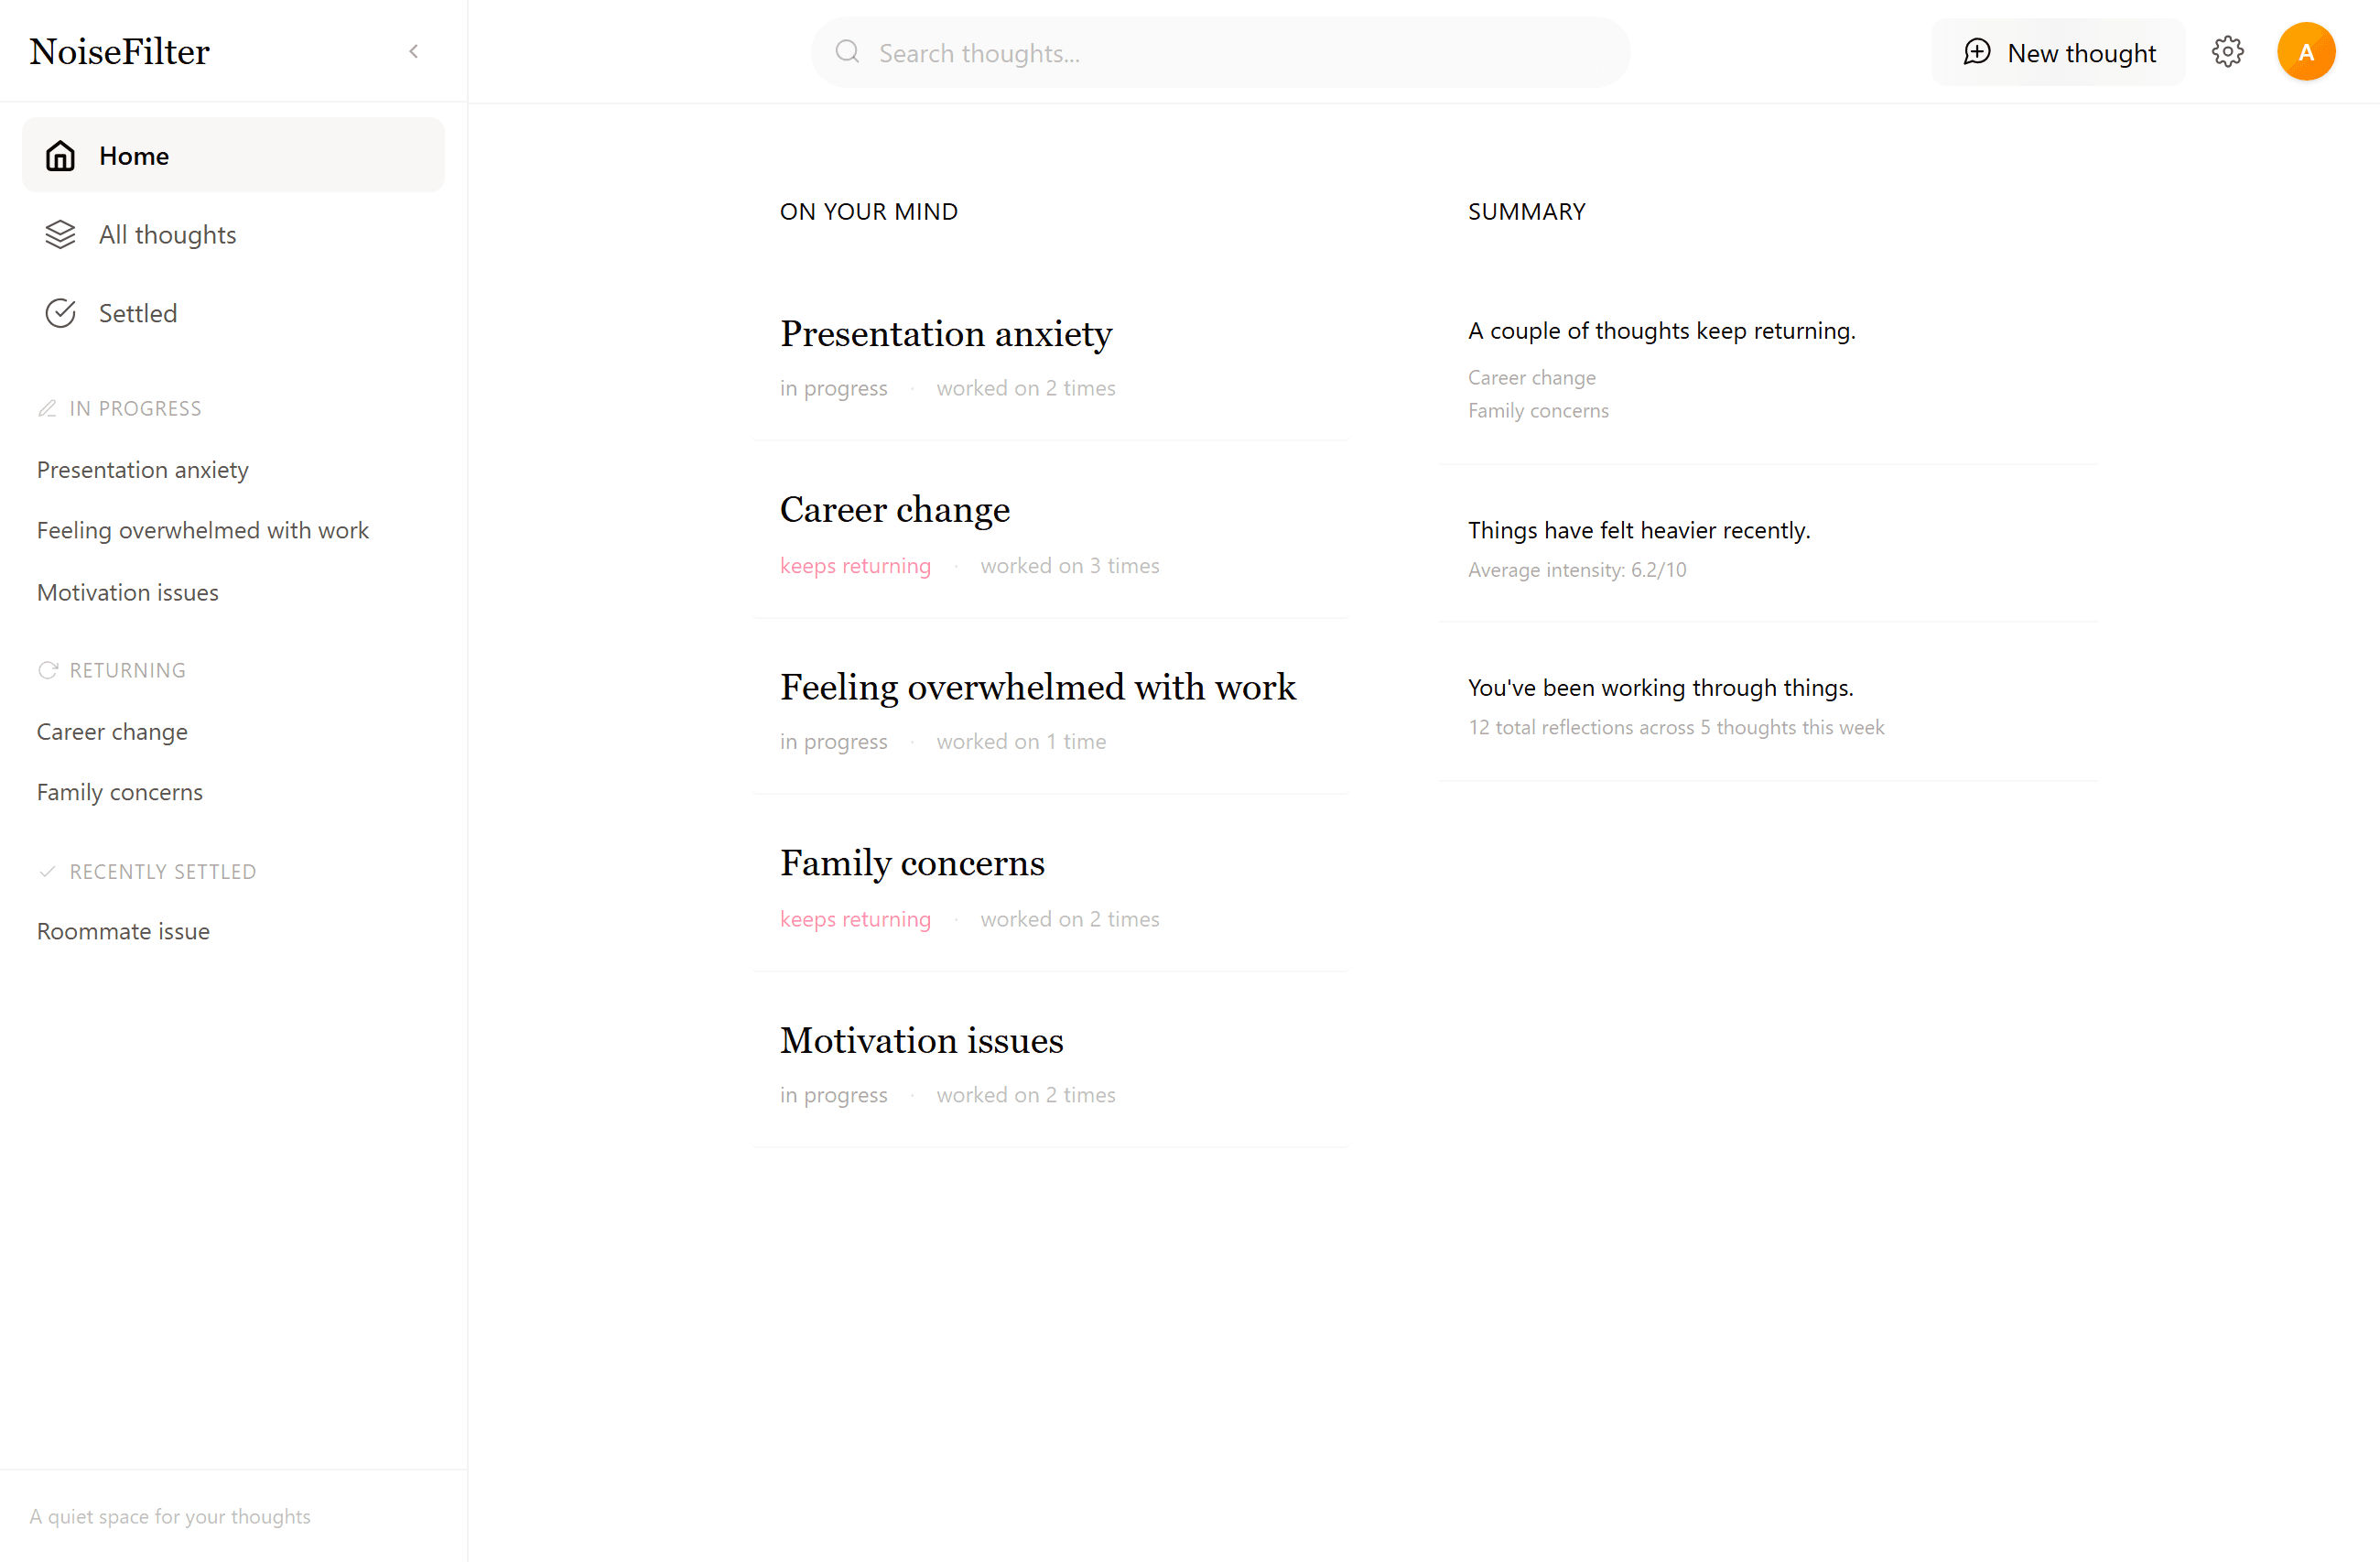Click the checkmark icon beside RECENTLY SETTLED
The image size is (2380, 1562).
47,871
